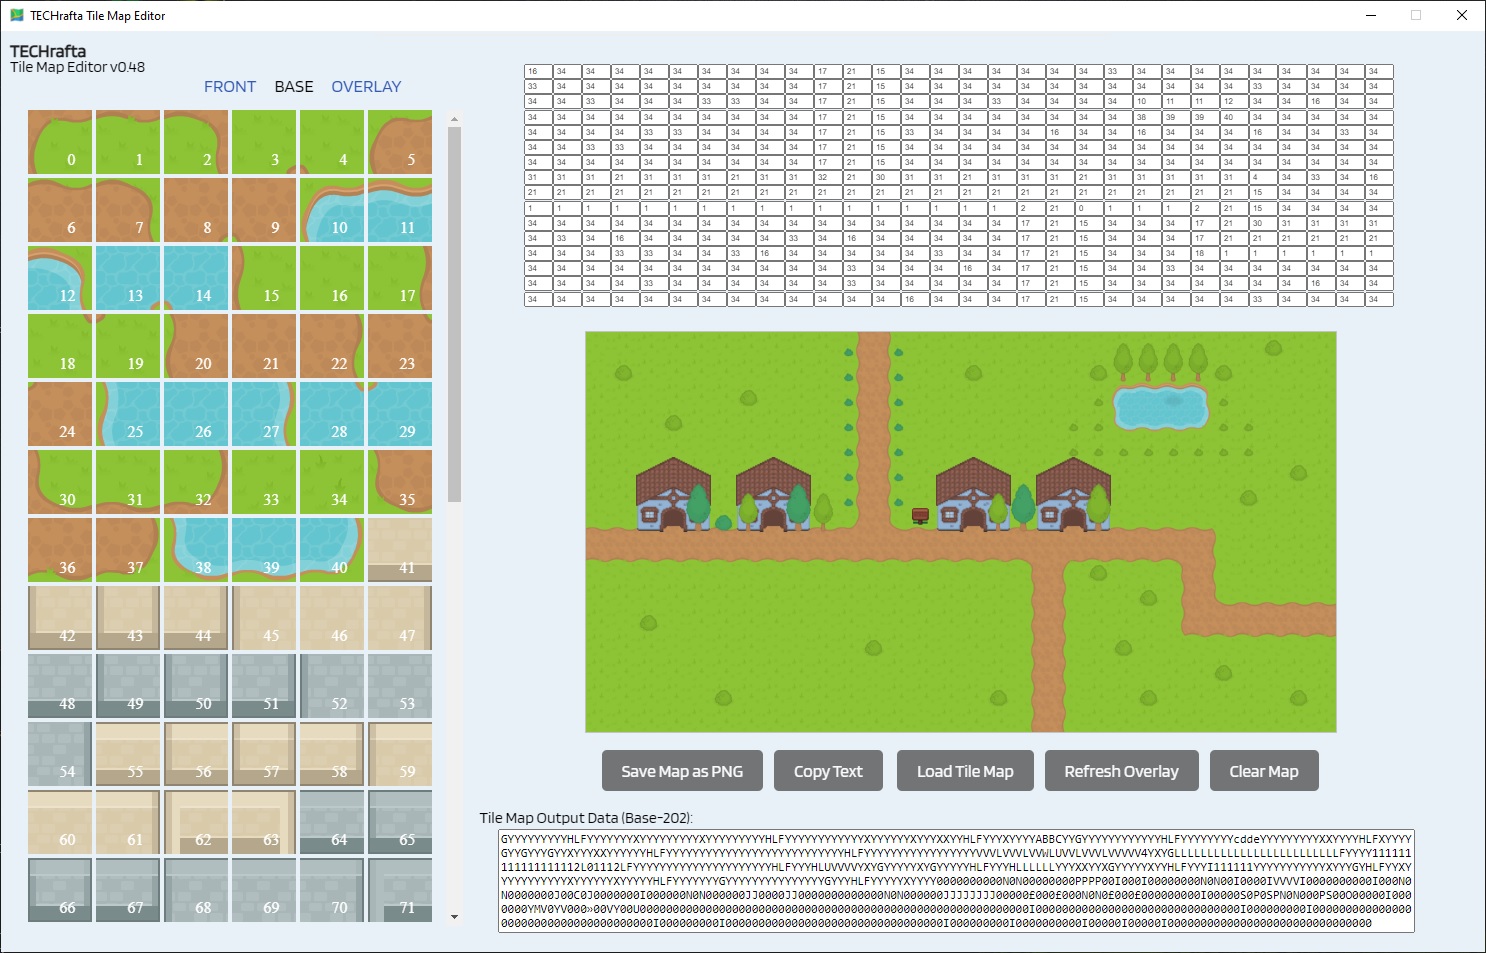Select stone tile 54 in the palette
Viewport: 1486px width, 953px height.
(60, 755)
